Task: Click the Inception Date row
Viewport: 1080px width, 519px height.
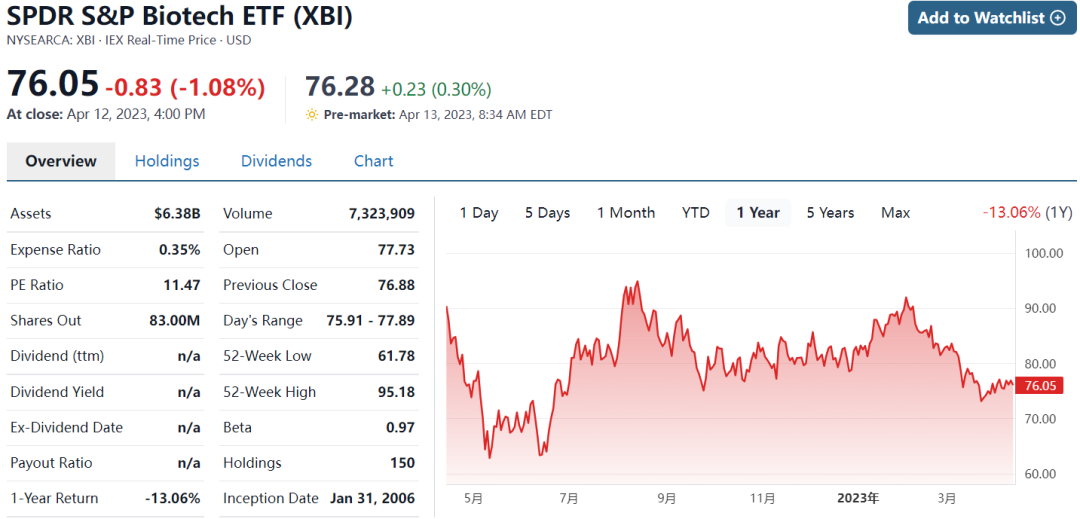Action: (318, 498)
